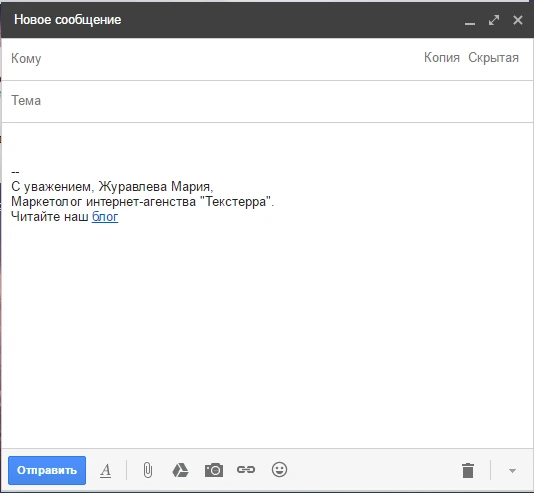534x493 pixels.
Task: Expand compose window to full screen
Action: pyautogui.click(x=494, y=20)
